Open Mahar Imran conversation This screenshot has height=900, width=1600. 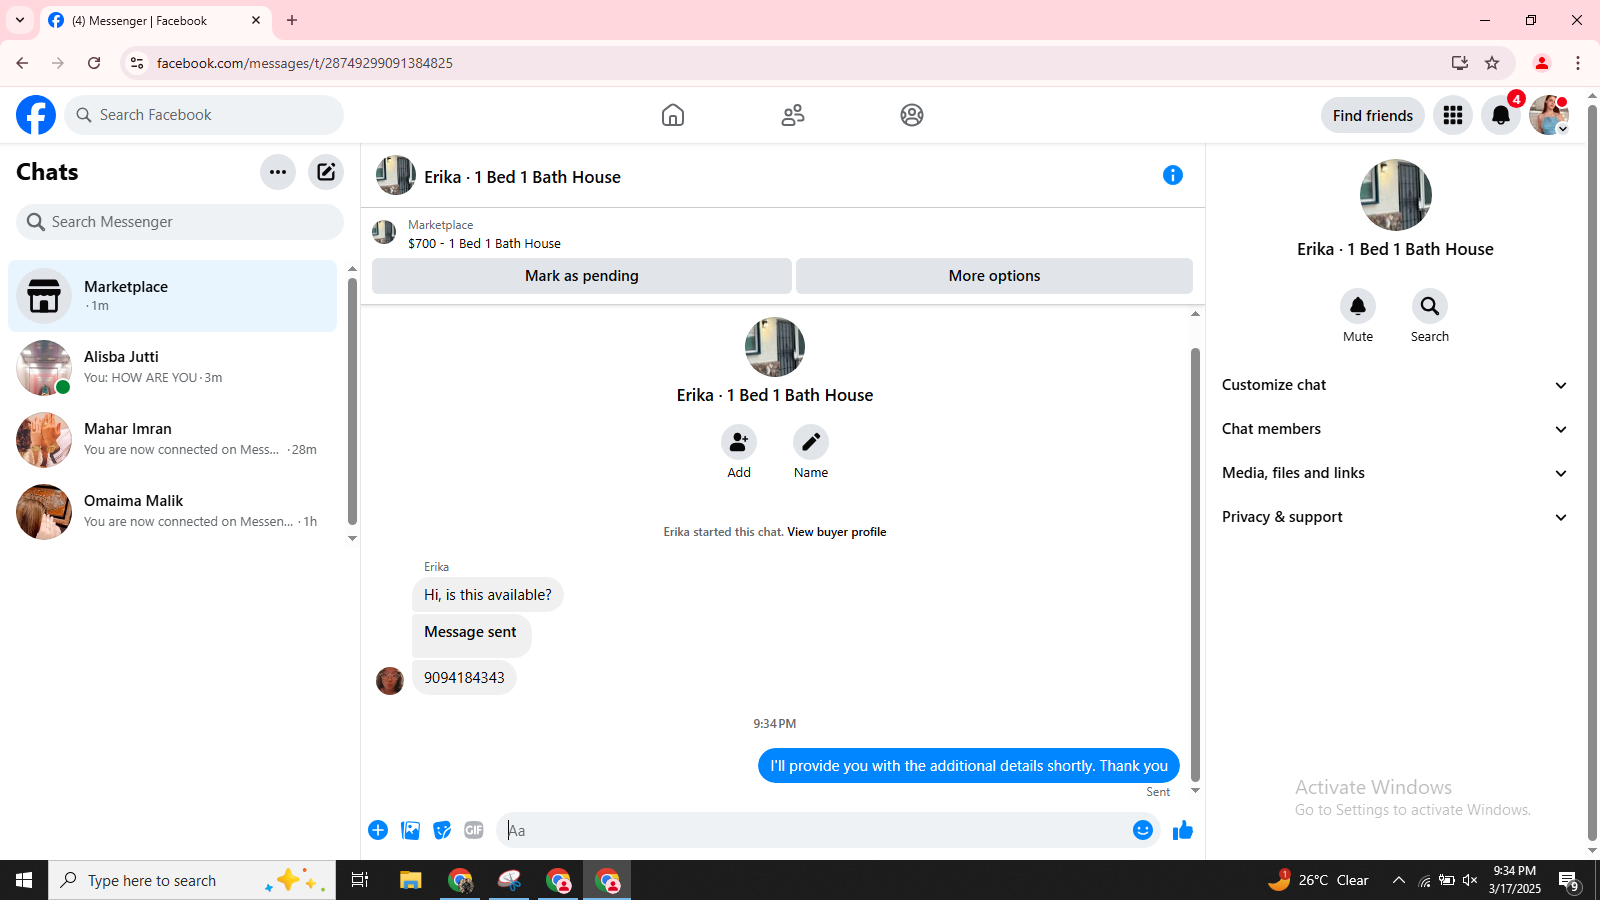click(172, 440)
